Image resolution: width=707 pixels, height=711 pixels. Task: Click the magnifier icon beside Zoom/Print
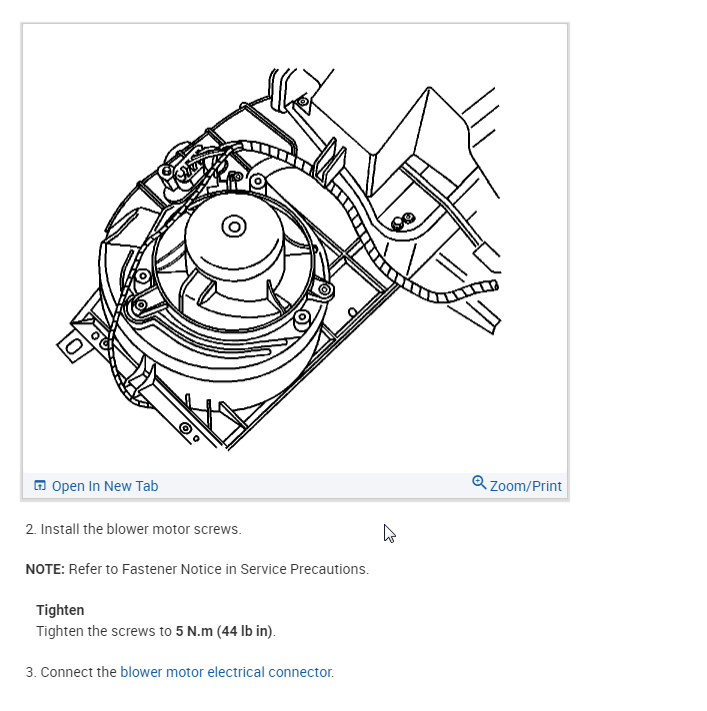(x=479, y=482)
